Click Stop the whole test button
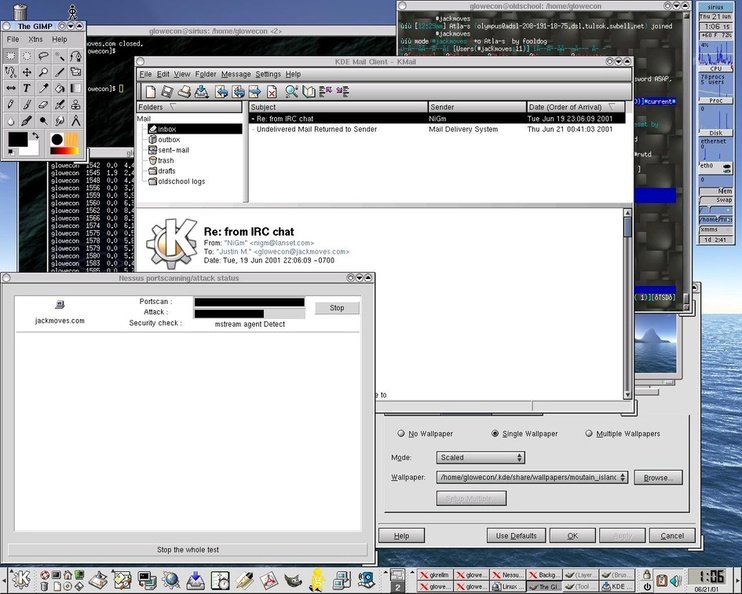The width and height of the screenshot is (742, 594). coord(188,550)
